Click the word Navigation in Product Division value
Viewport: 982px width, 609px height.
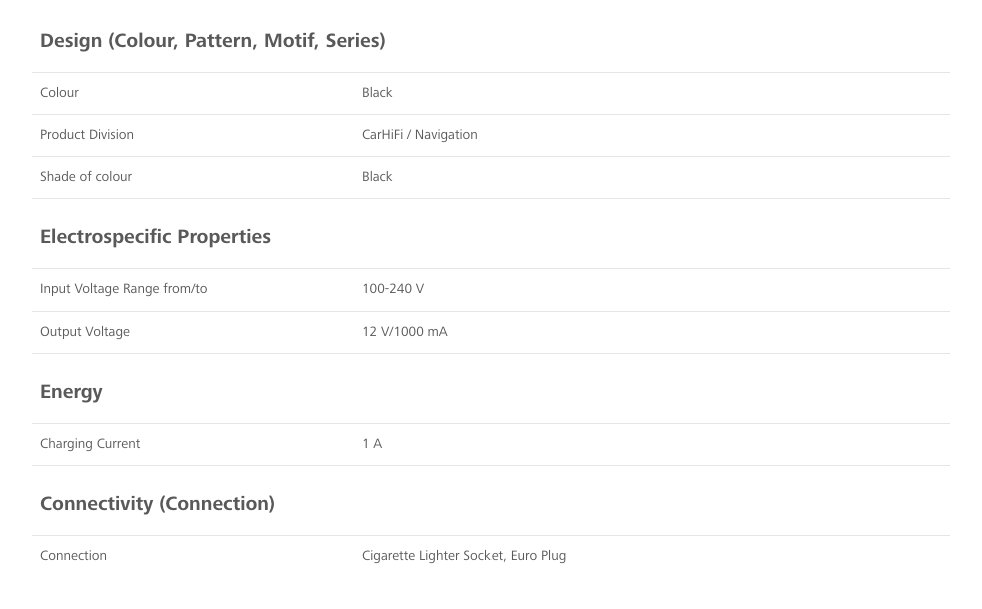[x=446, y=135]
